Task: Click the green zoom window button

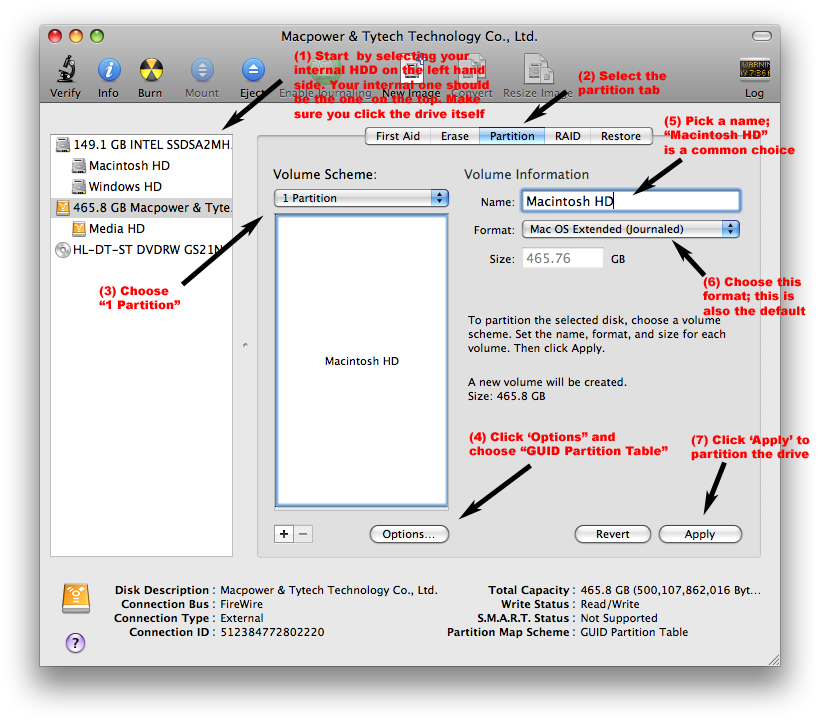Action: point(97,36)
